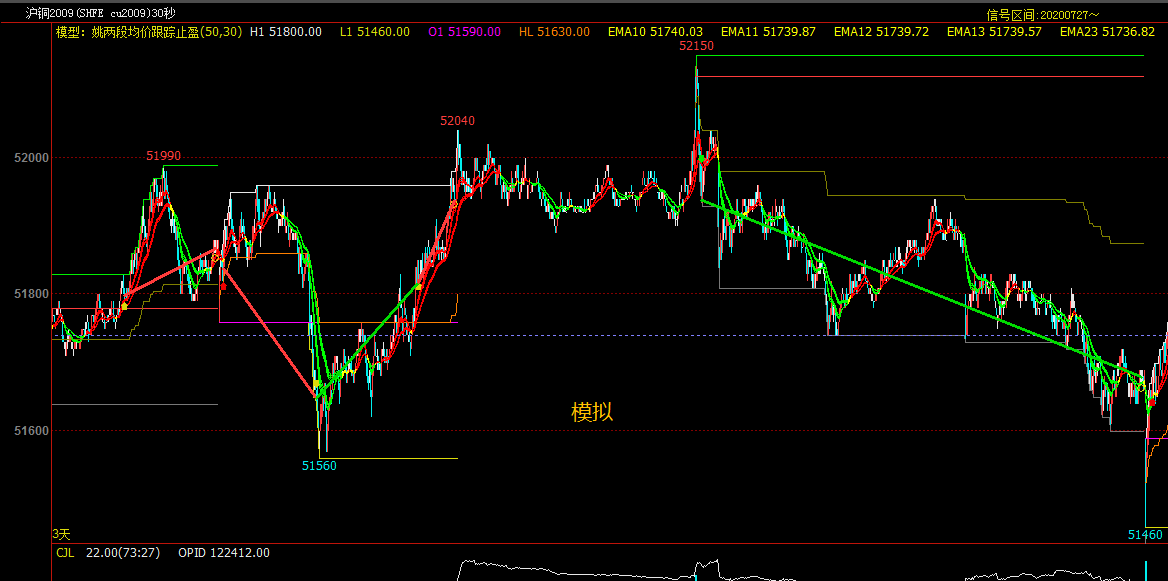Select the CJL volume indicator label
1168x581 pixels.
pyautogui.click(x=65, y=553)
